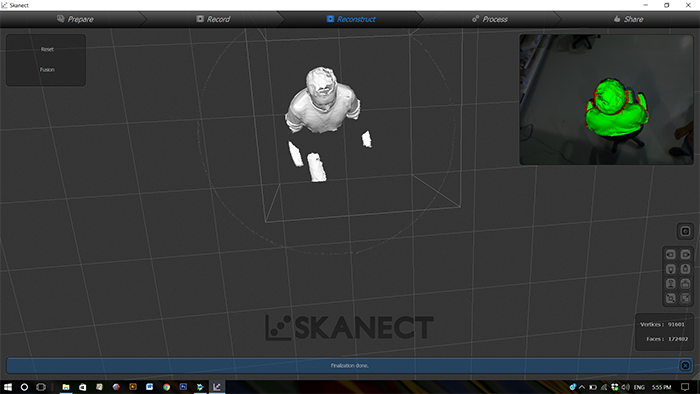Open the clock showing 5:55 PM
This screenshot has width=700, height=394.
click(x=662, y=387)
